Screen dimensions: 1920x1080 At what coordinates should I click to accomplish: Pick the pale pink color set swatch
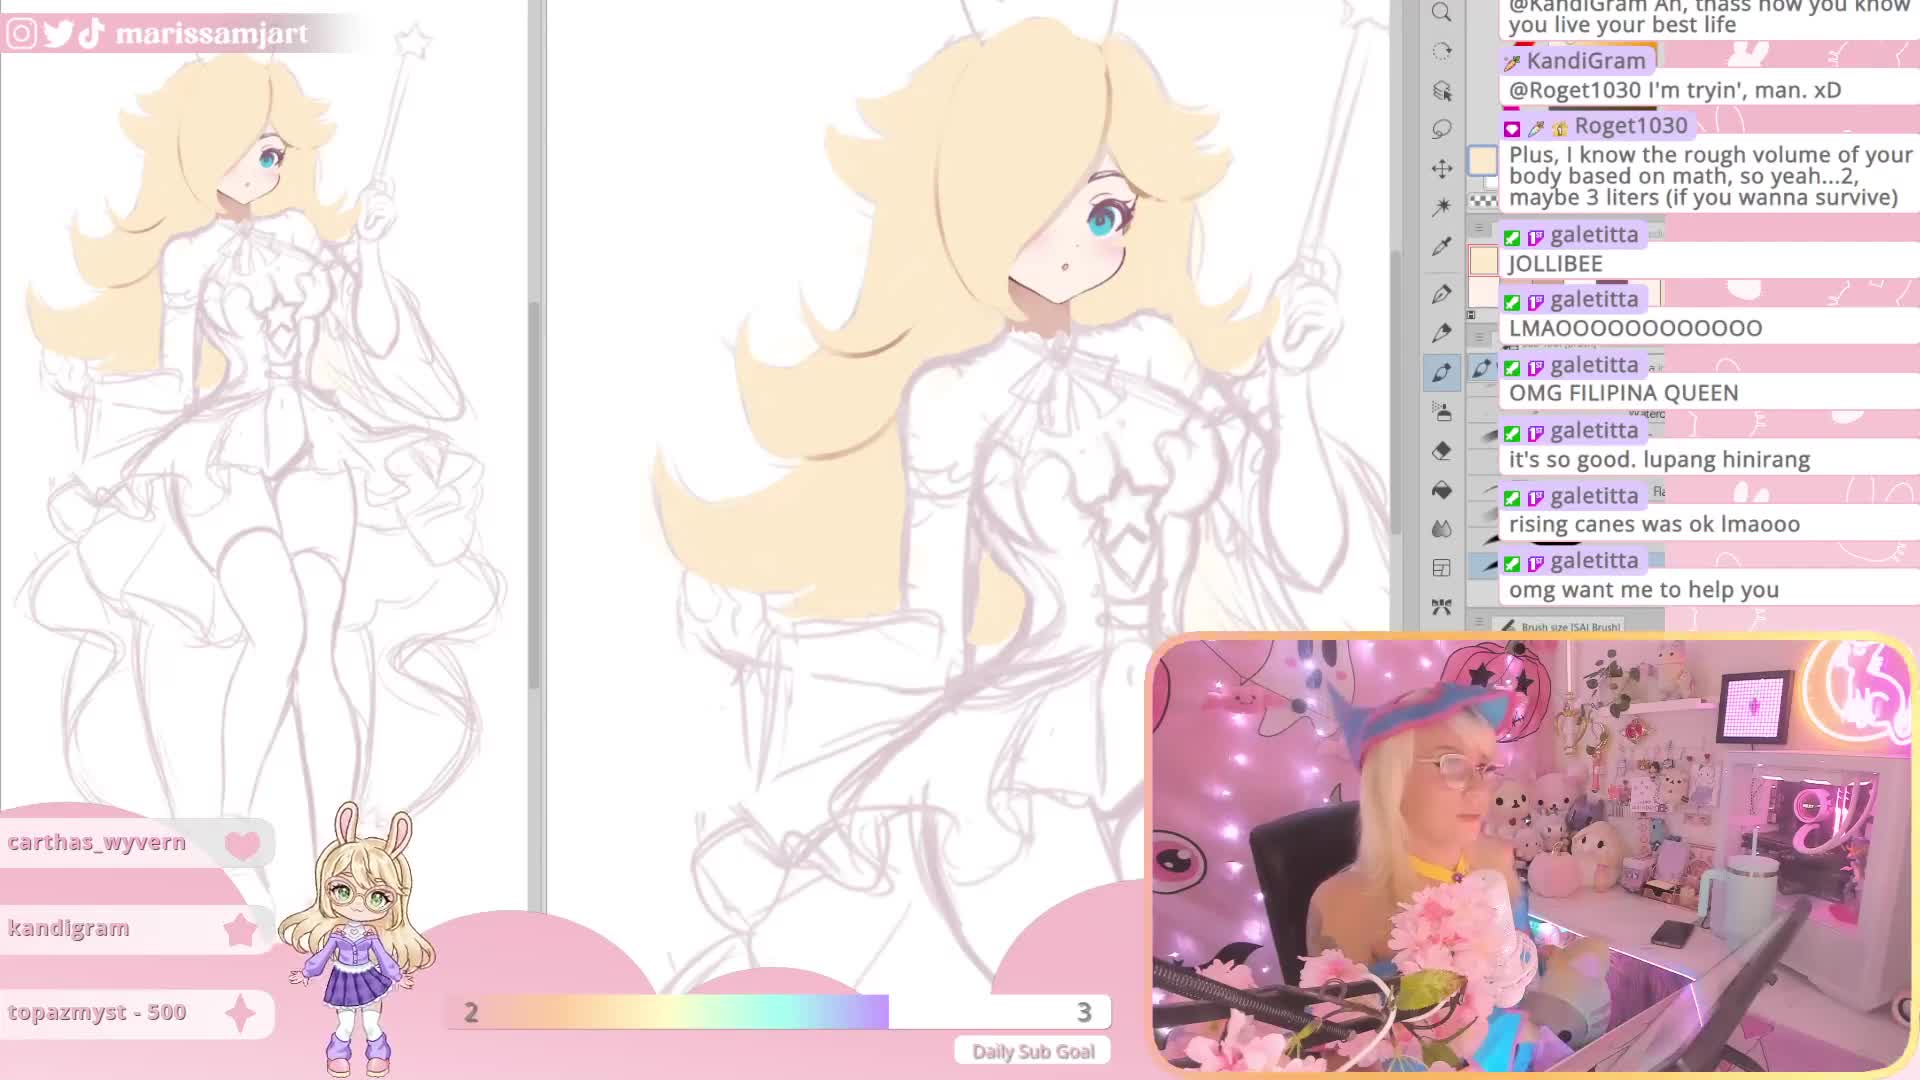coord(1483,293)
